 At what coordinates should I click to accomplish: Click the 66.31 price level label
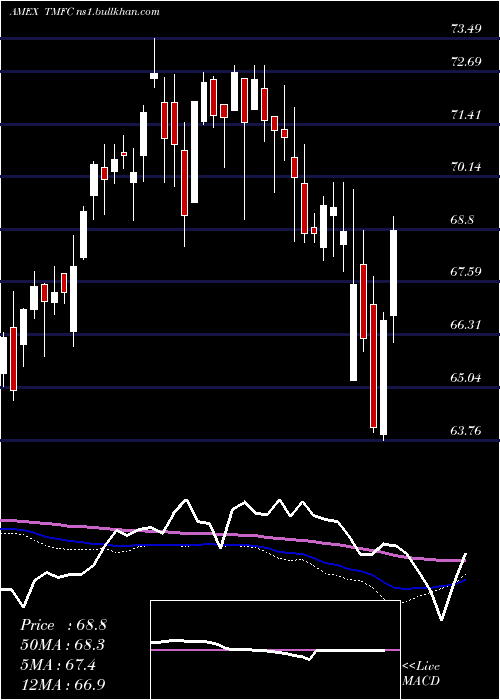pyautogui.click(x=466, y=325)
